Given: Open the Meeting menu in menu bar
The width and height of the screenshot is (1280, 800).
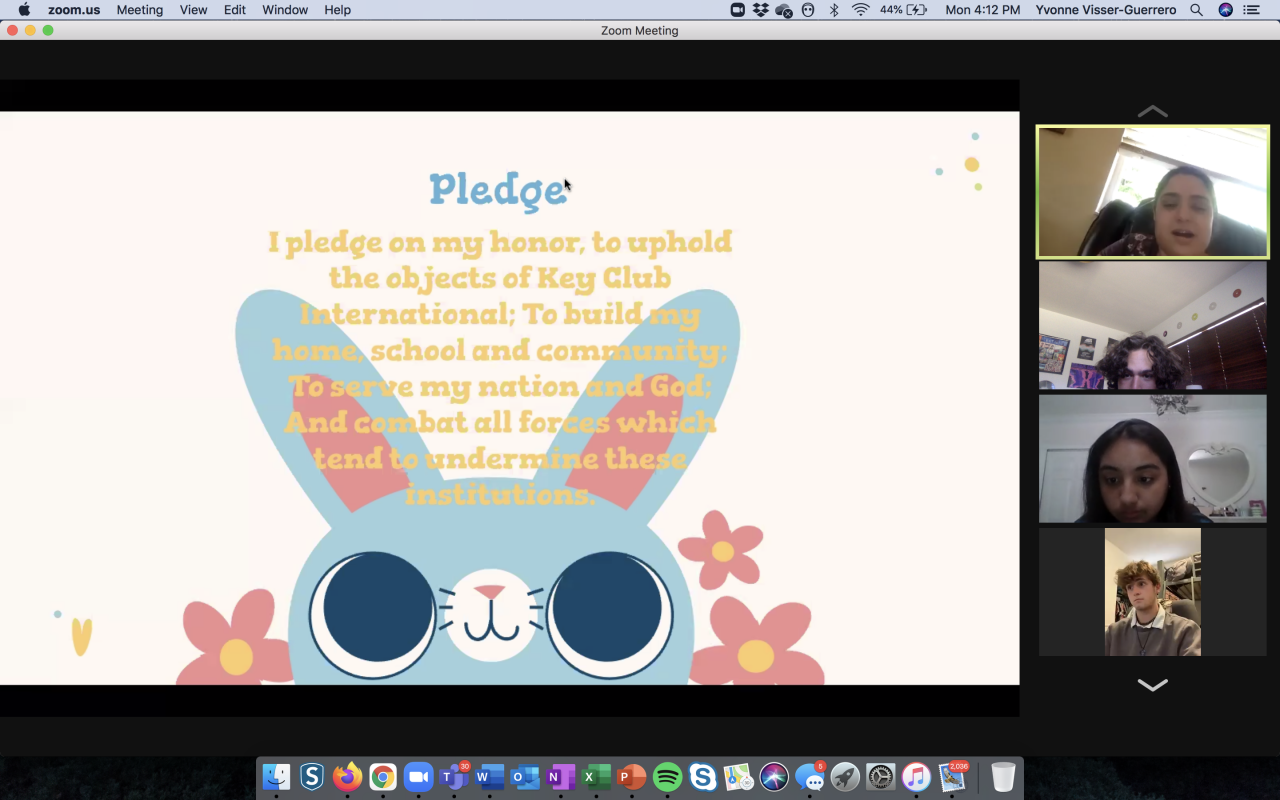Looking at the screenshot, I should click(139, 10).
